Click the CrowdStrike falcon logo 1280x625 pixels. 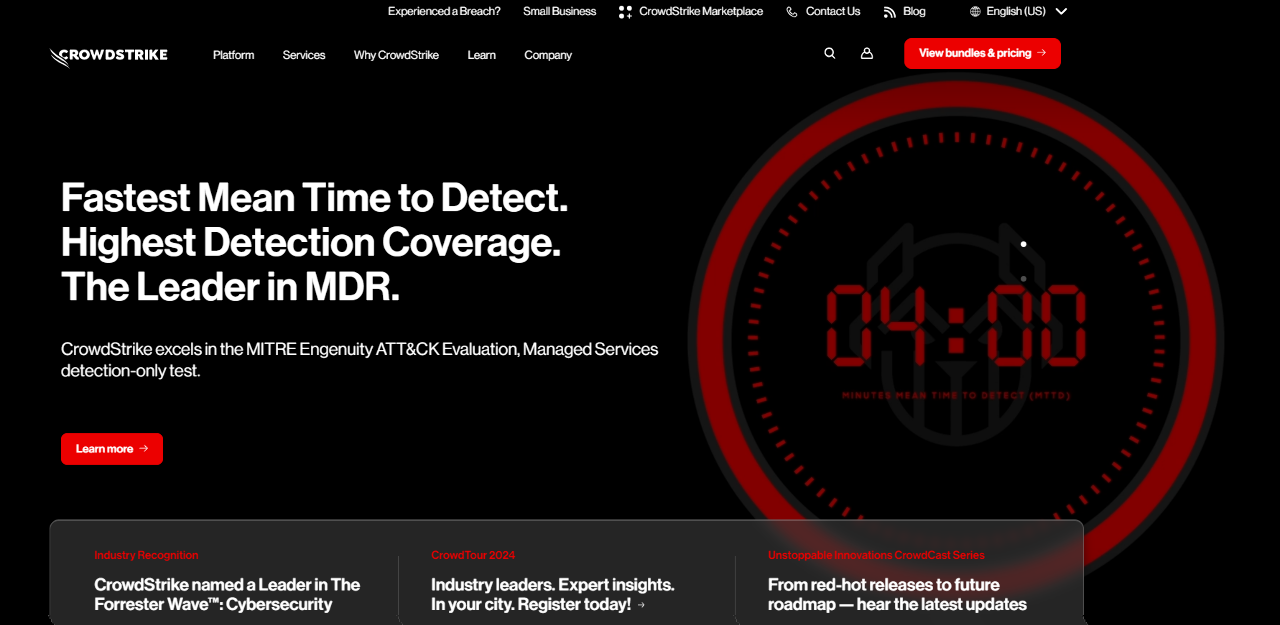[x=109, y=56]
